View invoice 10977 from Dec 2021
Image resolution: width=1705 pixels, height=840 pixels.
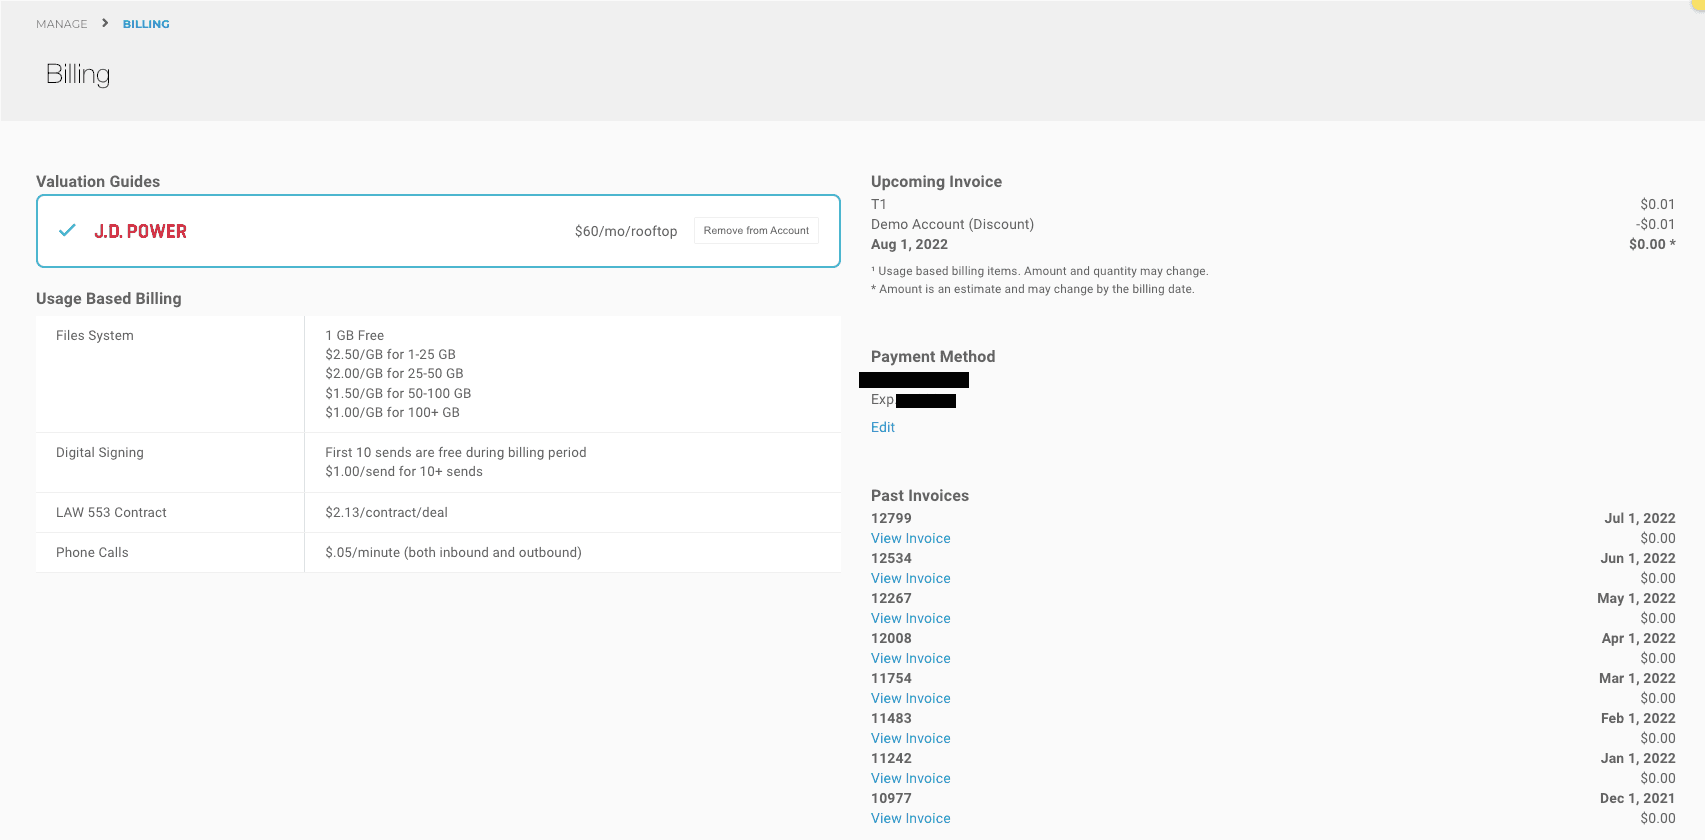point(910,818)
